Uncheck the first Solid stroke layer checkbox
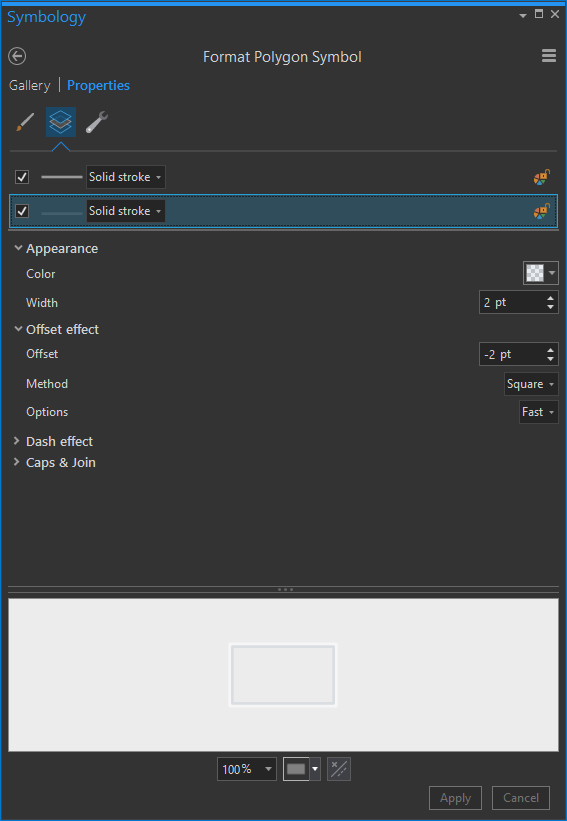 pos(22,177)
